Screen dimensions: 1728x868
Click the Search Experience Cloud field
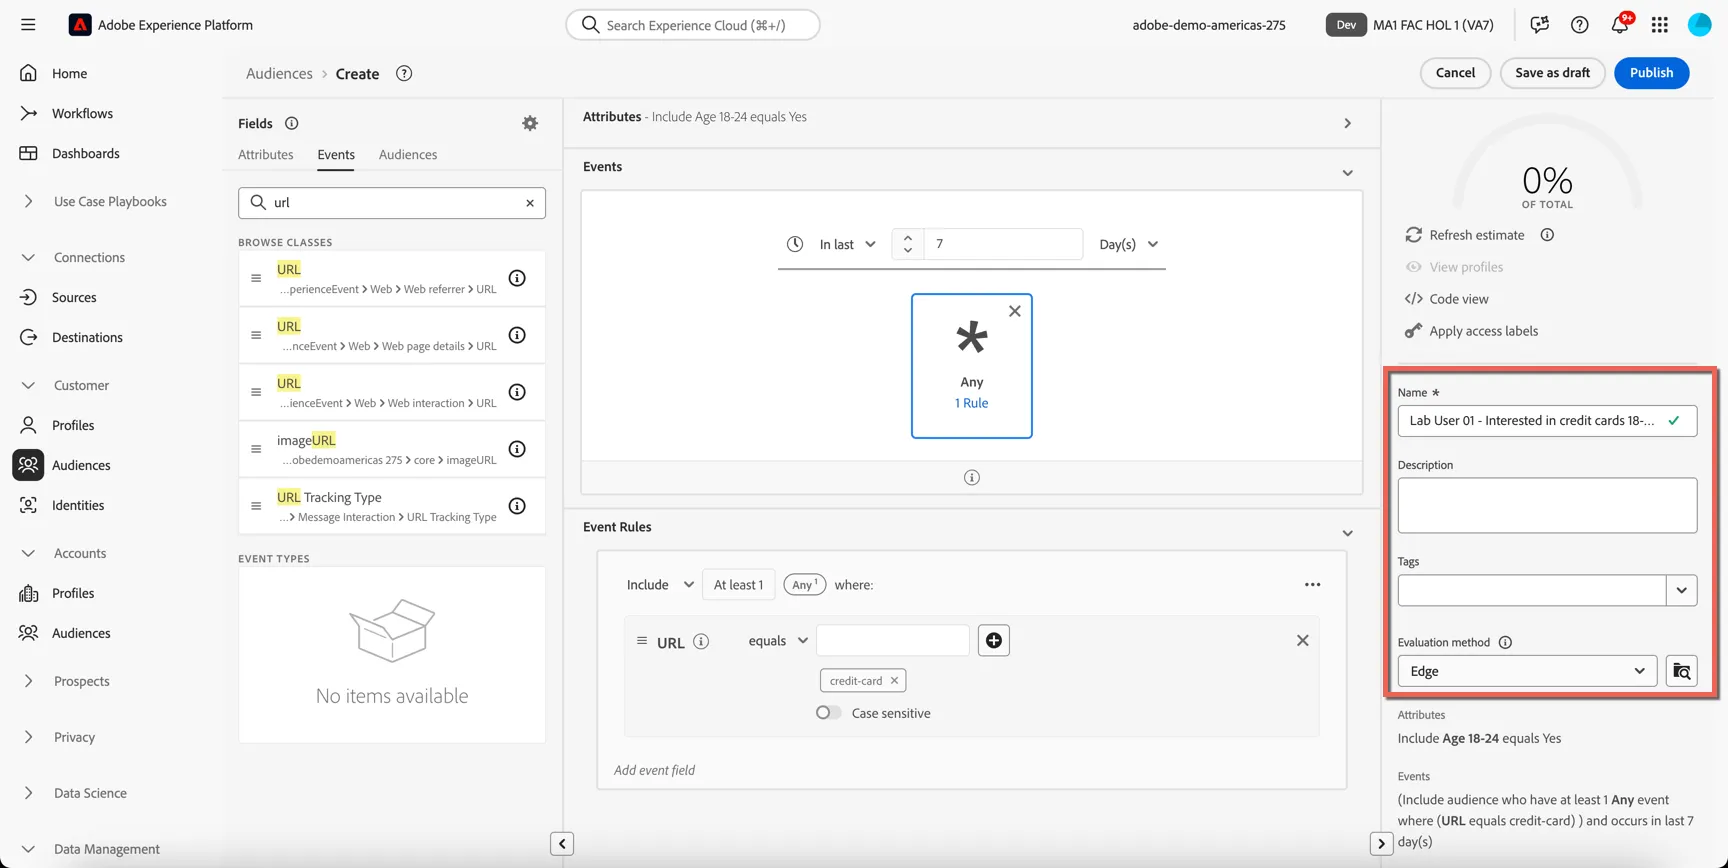point(693,25)
